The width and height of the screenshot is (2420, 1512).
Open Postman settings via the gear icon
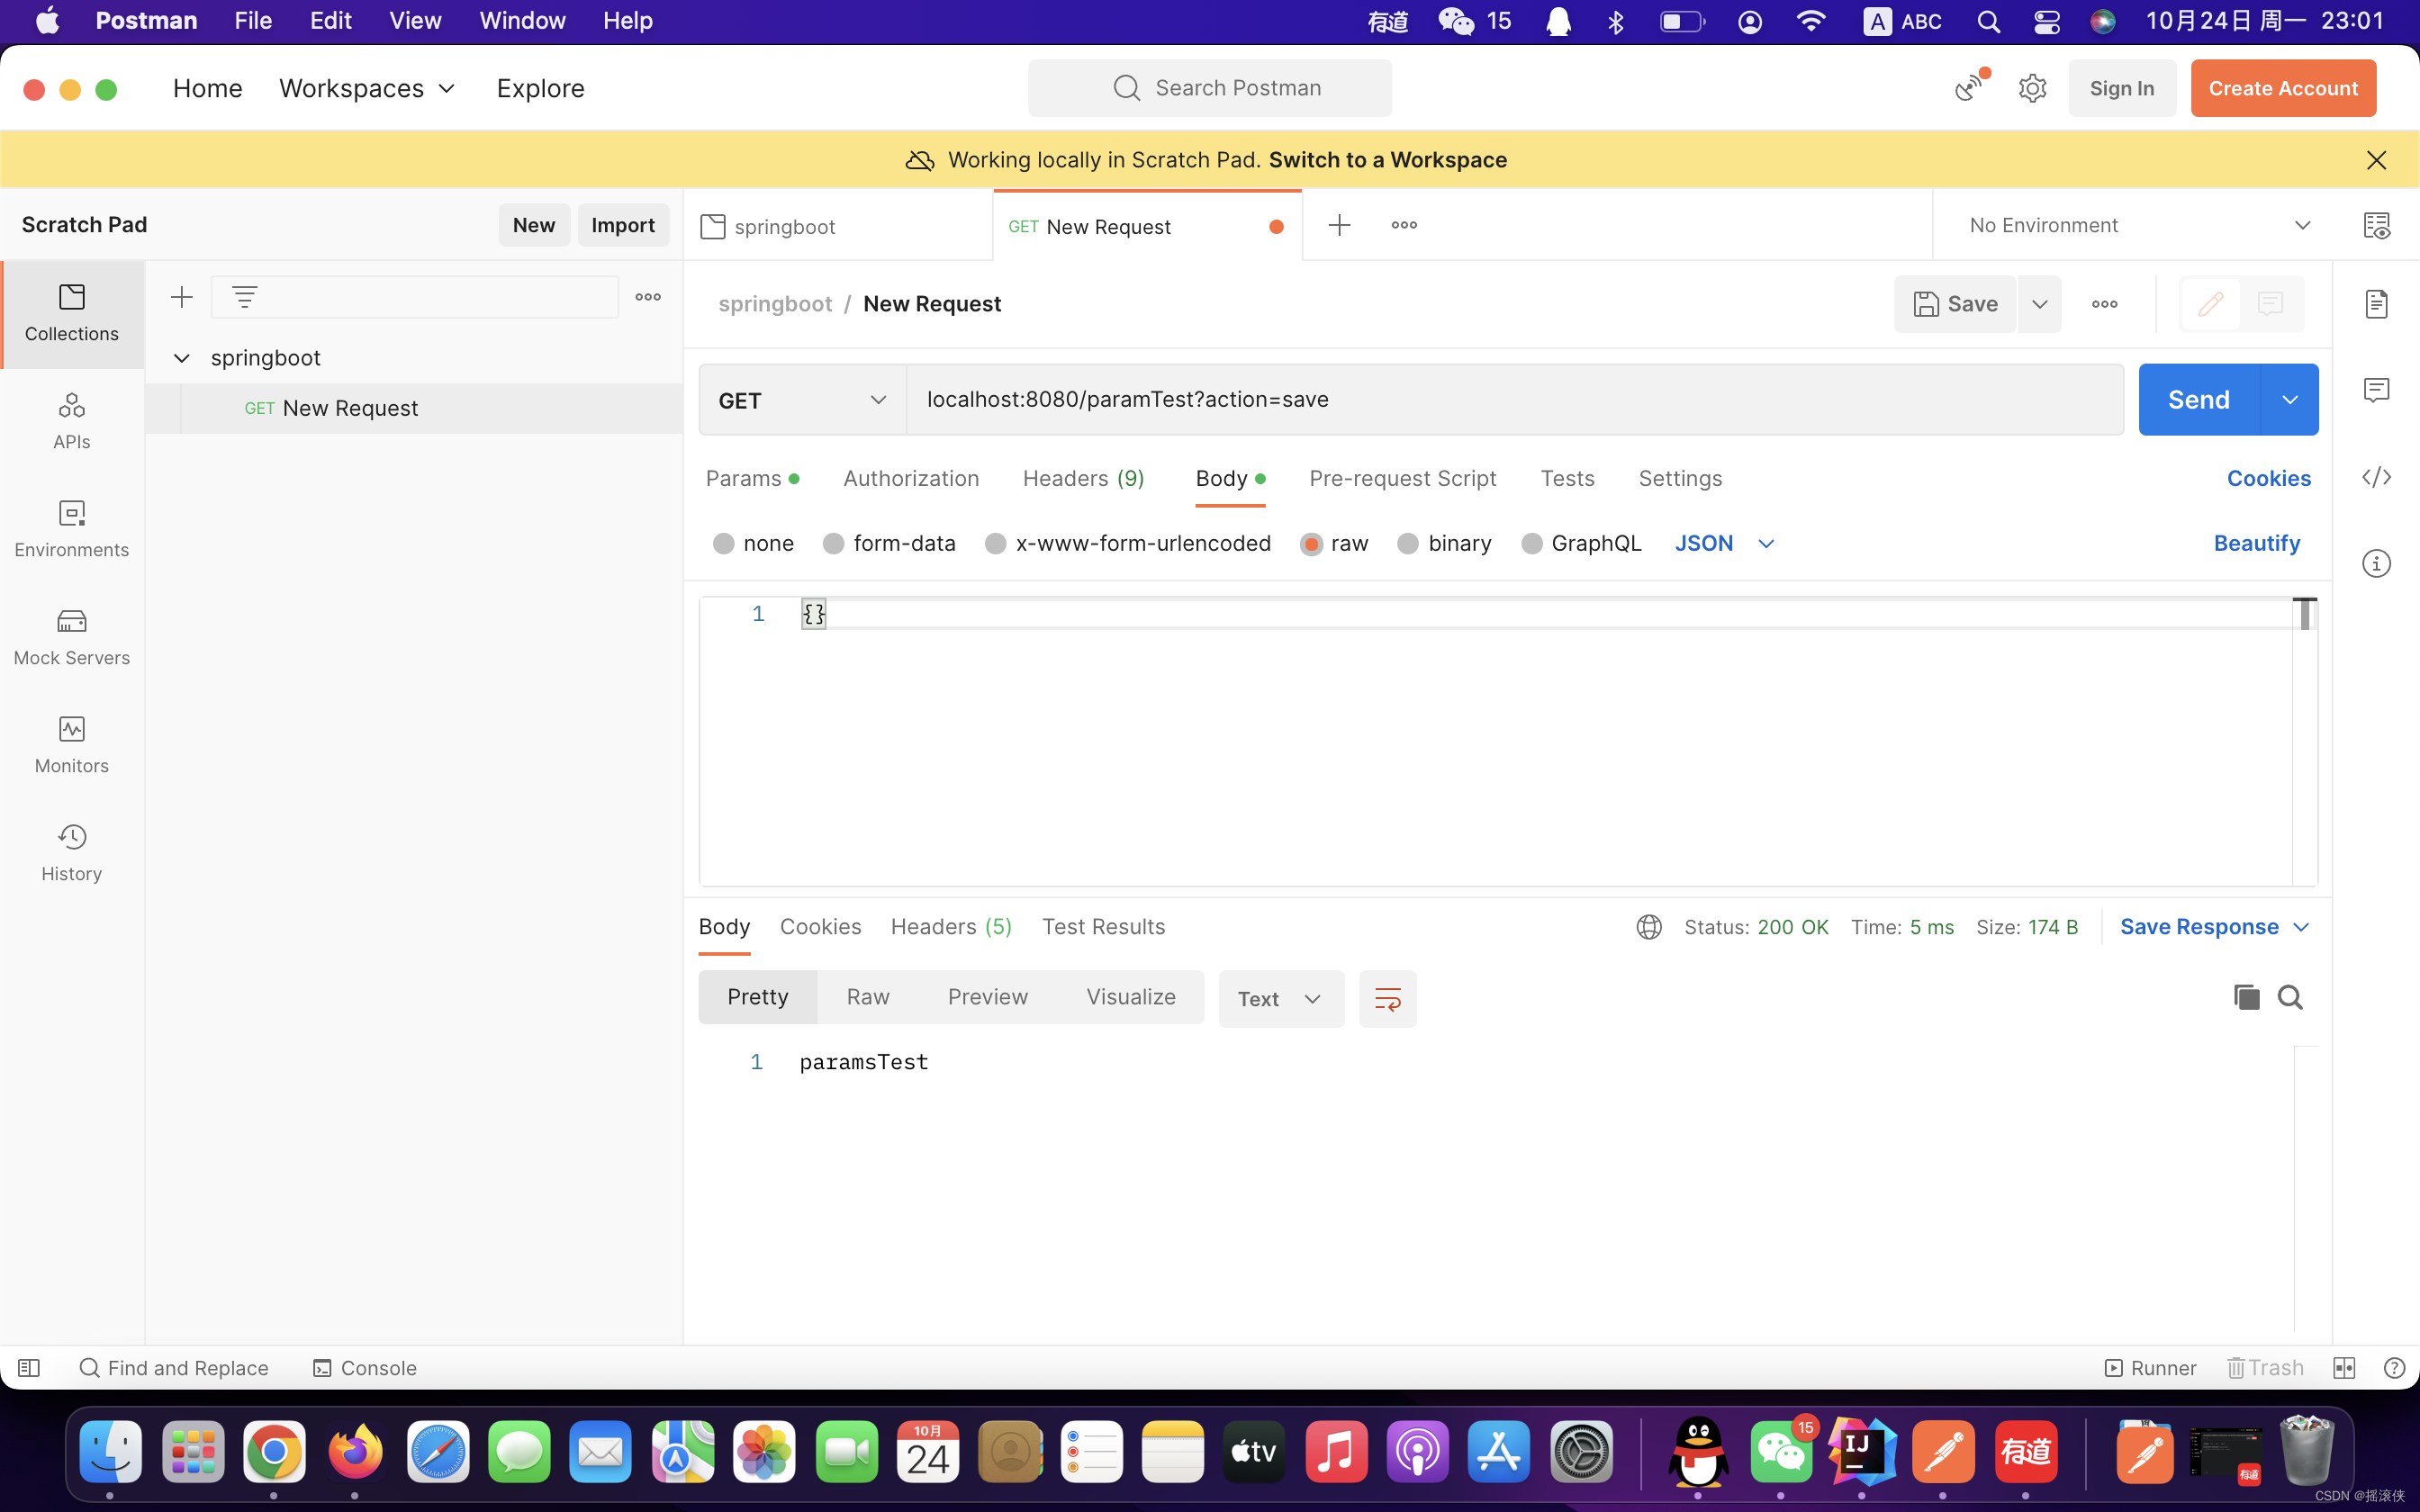tap(2033, 87)
